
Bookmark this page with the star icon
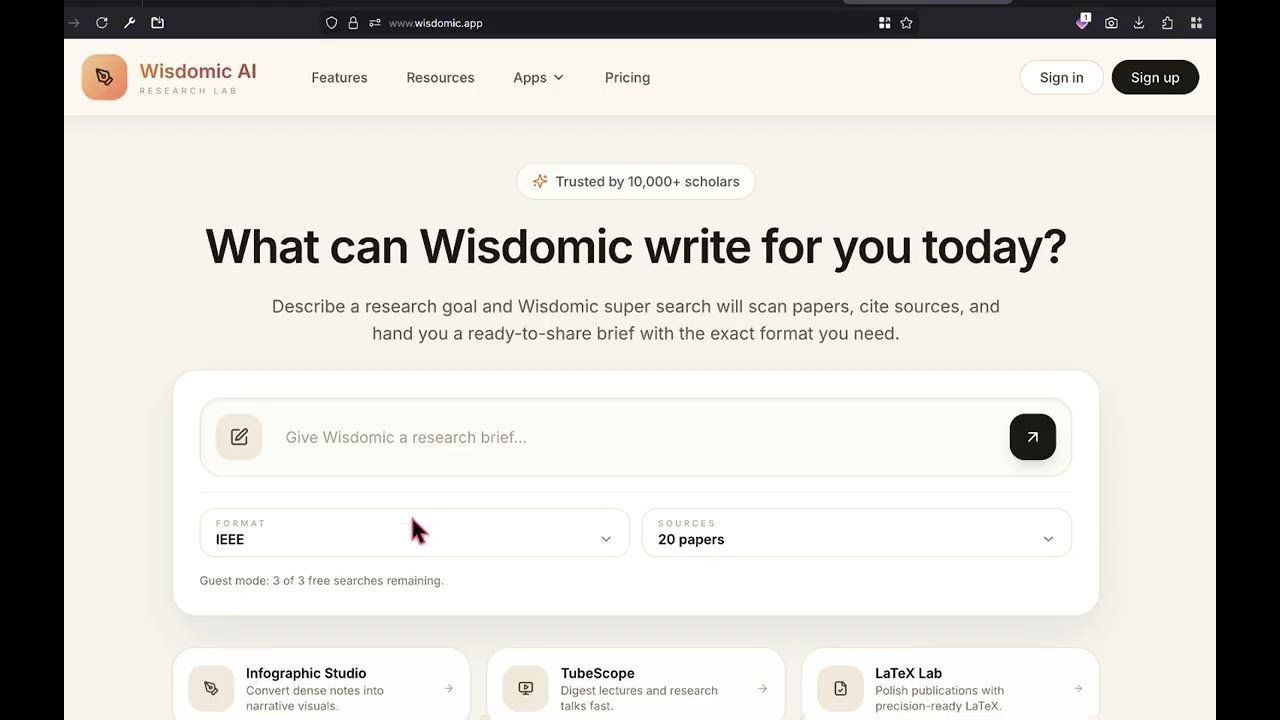pyautogui.click(x=906, y=22)
